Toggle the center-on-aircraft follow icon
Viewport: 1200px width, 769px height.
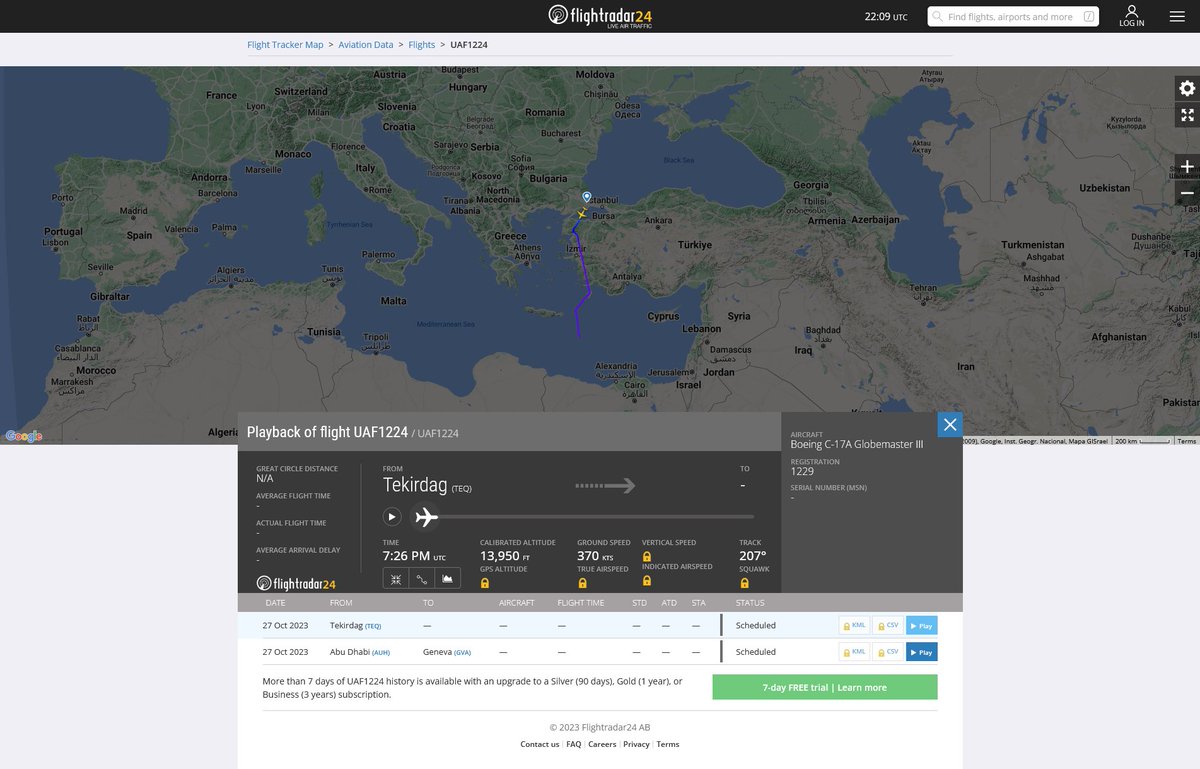396,579
